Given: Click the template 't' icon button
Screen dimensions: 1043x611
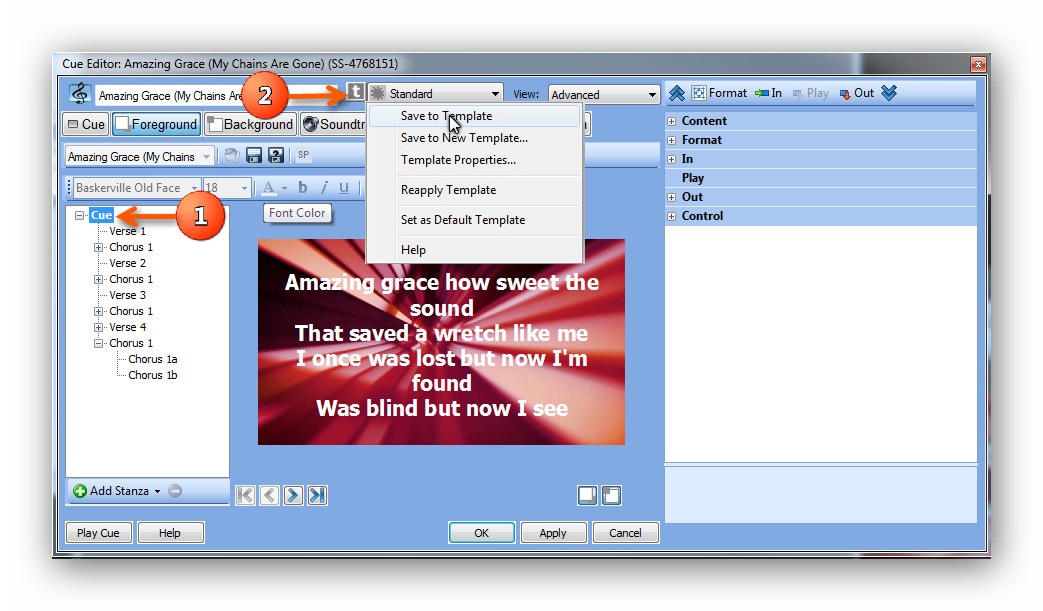Looking at the screenshot, I should (x=356, y=92).
